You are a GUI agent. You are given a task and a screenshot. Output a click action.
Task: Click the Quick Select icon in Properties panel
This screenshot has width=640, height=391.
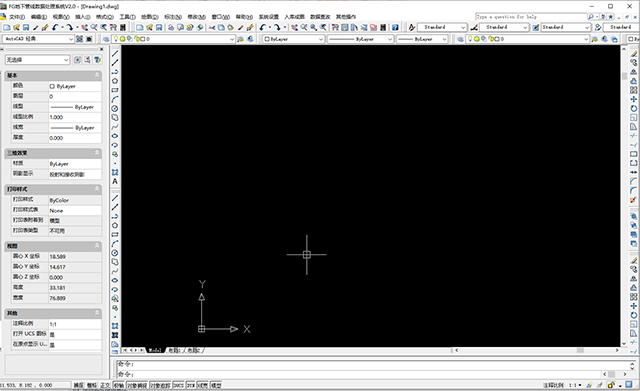coord(98,60)
